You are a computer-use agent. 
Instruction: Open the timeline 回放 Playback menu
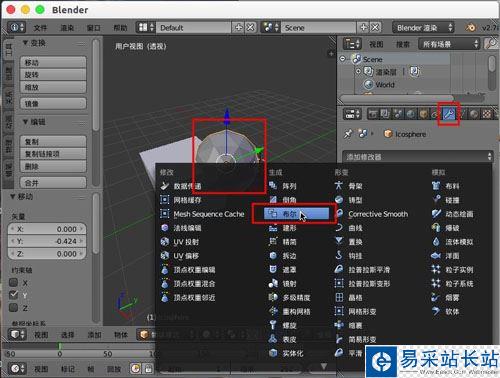click(x=113, y=369)
